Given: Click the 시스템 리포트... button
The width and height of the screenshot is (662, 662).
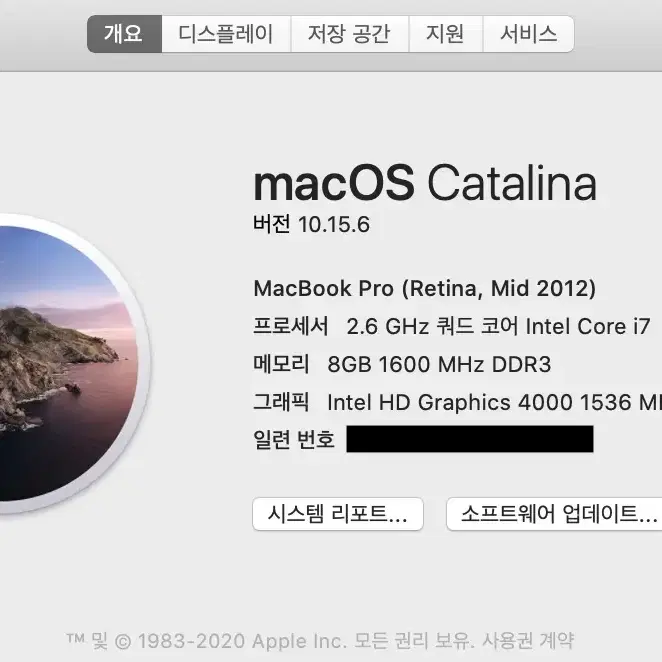Looking at the screenshot, I should 338,514.
